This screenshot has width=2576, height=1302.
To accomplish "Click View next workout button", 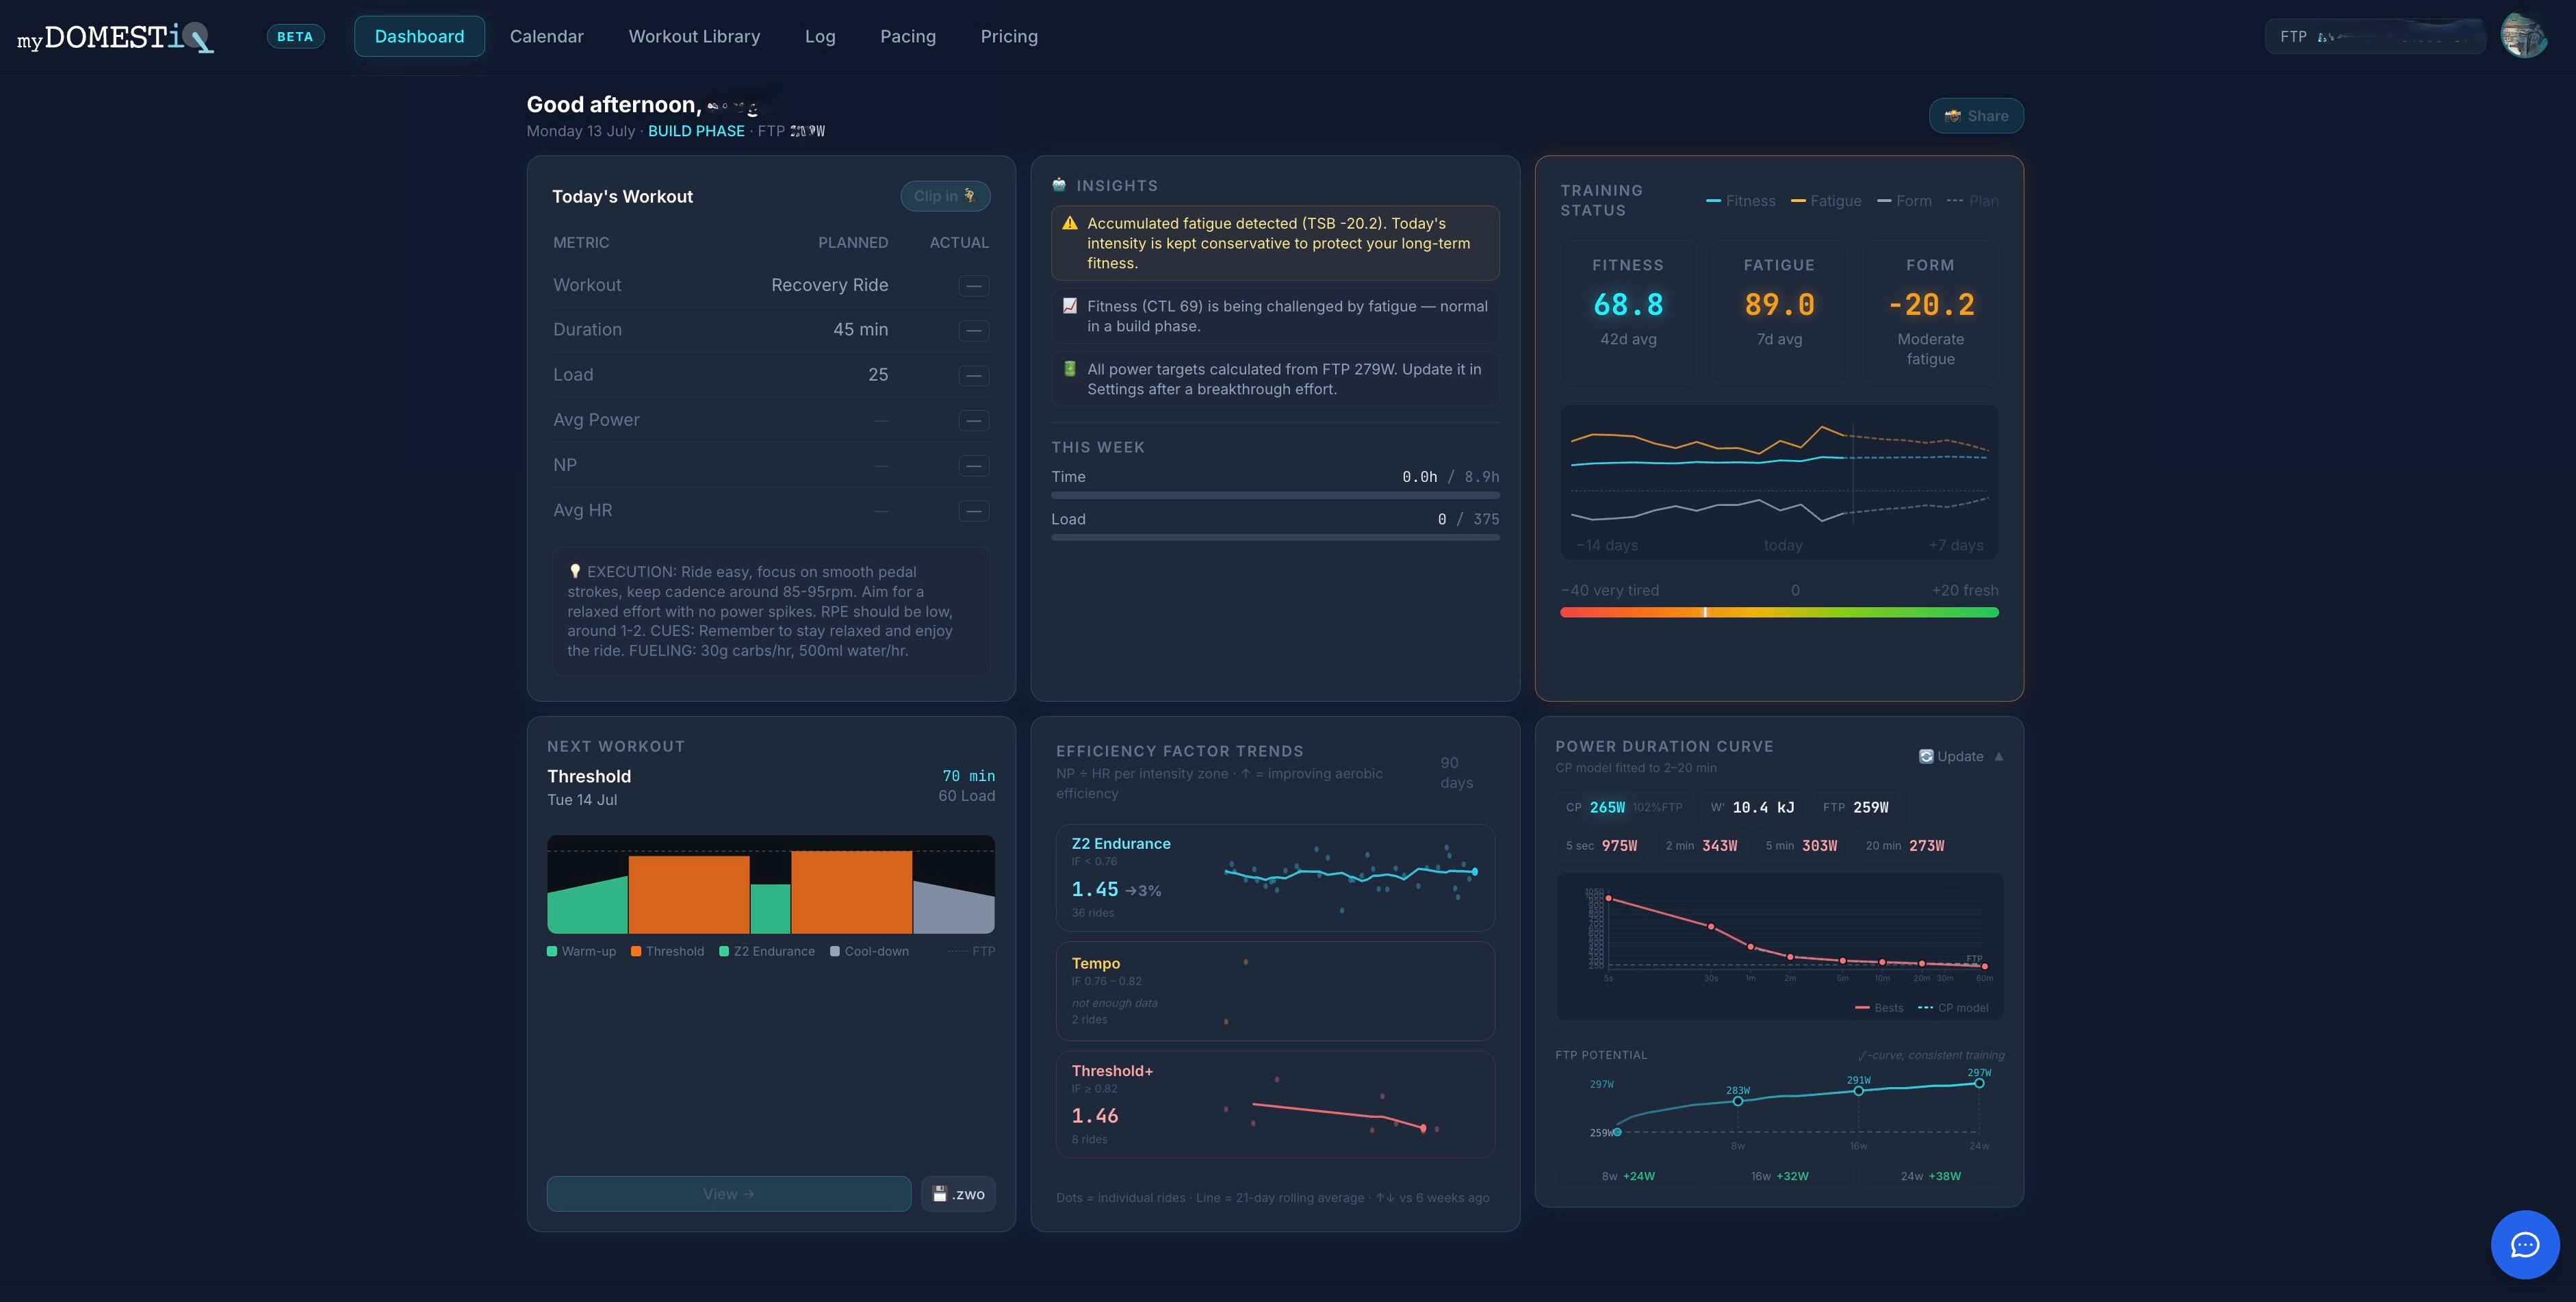I will 728,1194.
